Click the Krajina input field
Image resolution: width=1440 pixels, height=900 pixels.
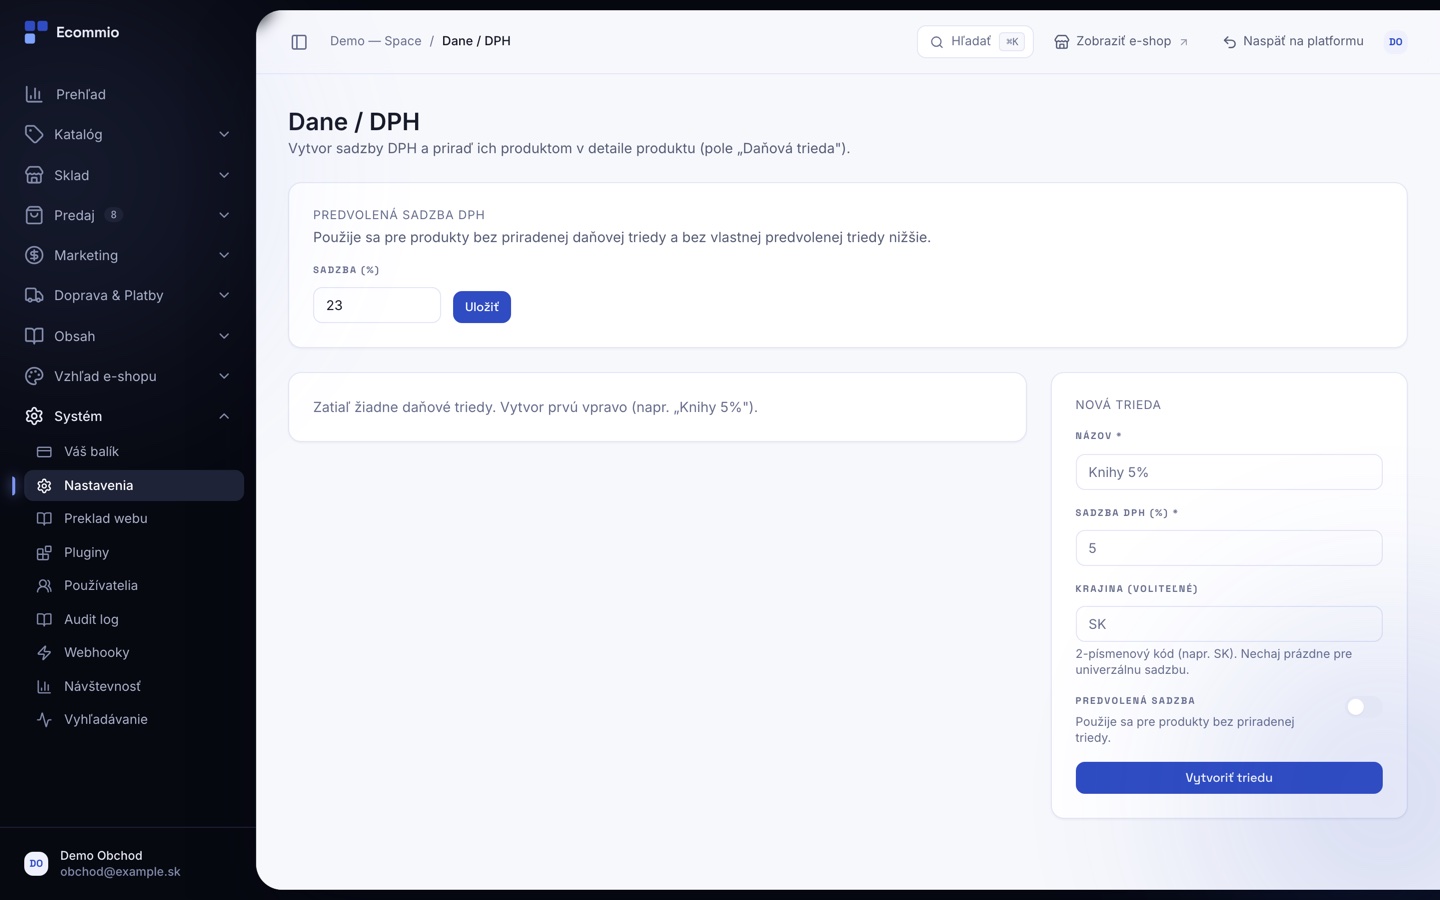click(x=1229, y=624)
